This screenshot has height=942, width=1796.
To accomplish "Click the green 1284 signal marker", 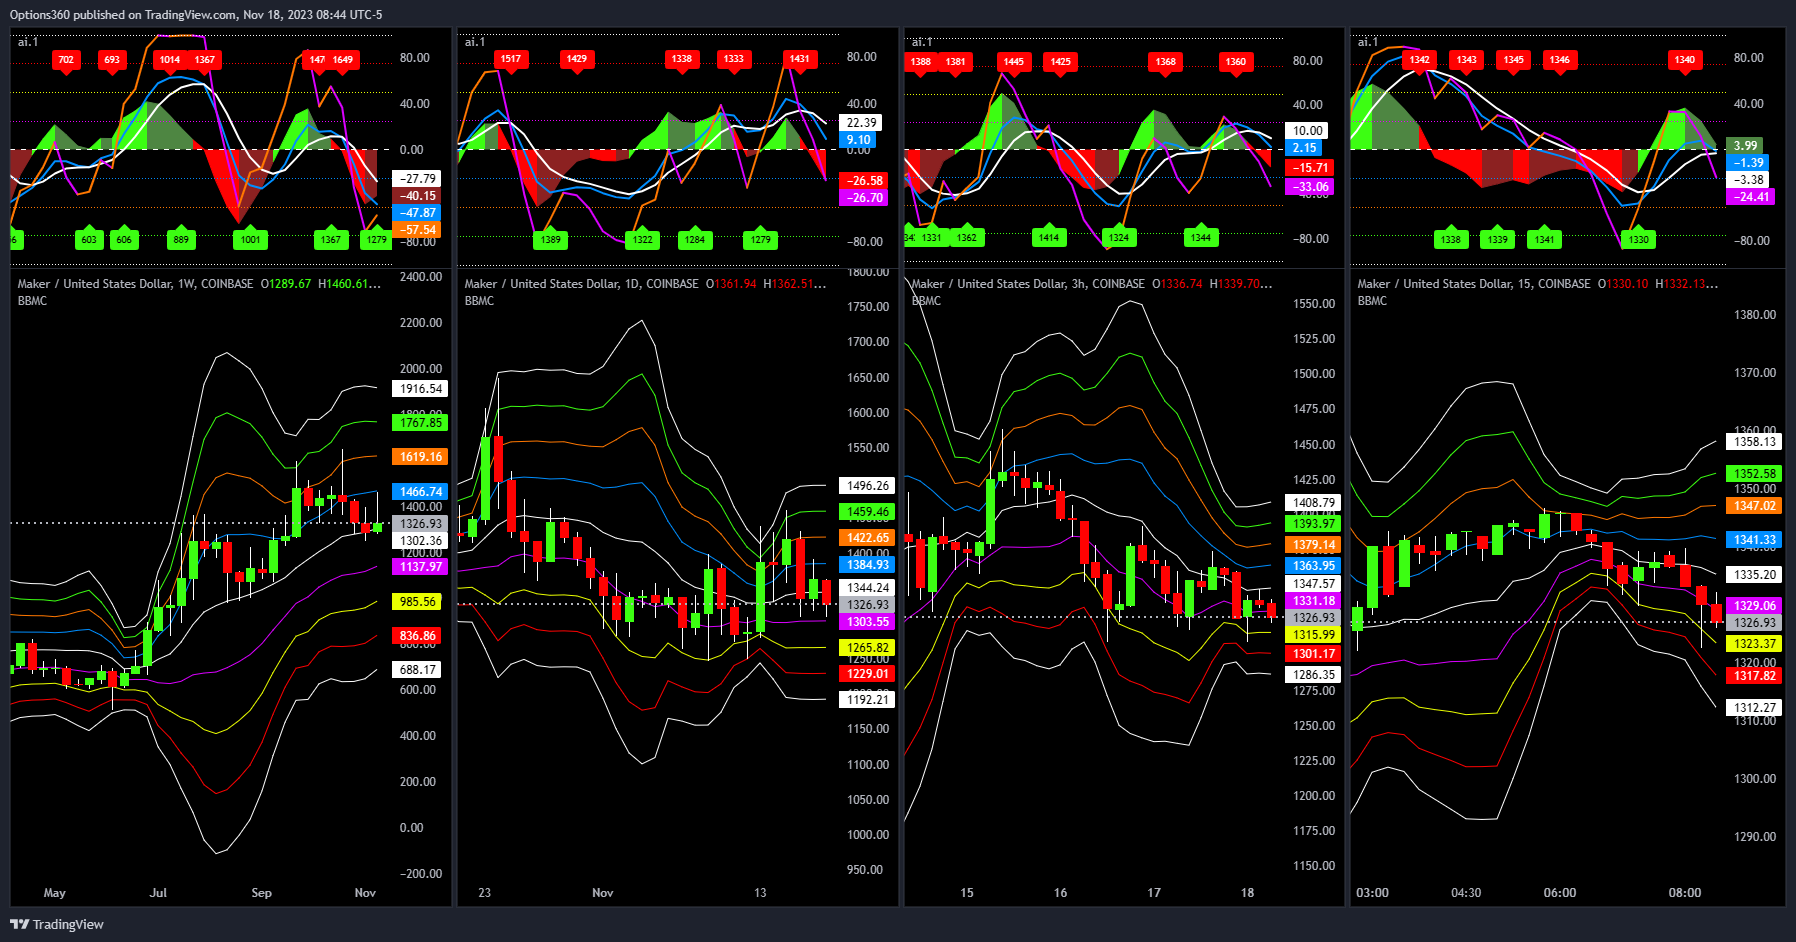I will 695,239.
